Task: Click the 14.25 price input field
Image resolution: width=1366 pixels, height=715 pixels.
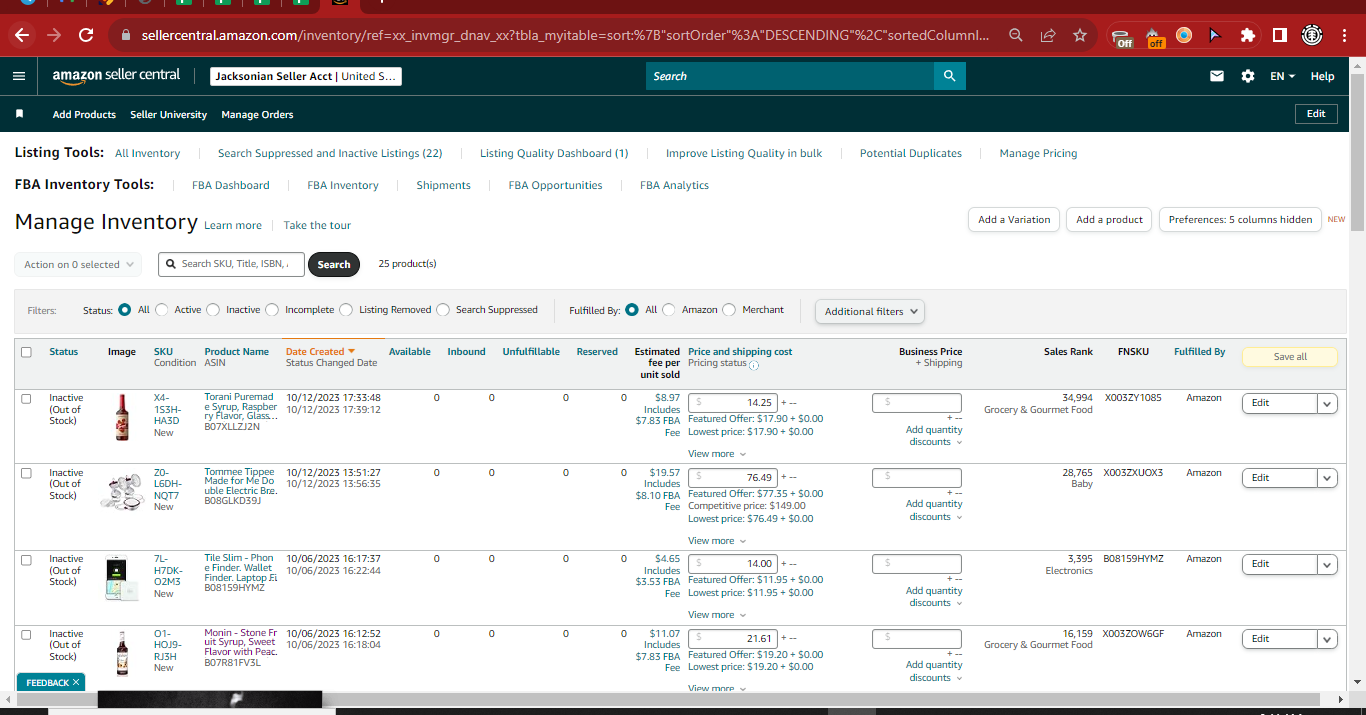Action: tap(733, 403)
